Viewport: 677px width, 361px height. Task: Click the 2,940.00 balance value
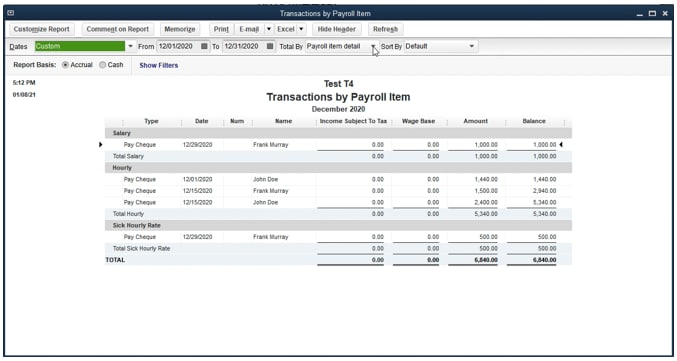click(x=544, y=191)
